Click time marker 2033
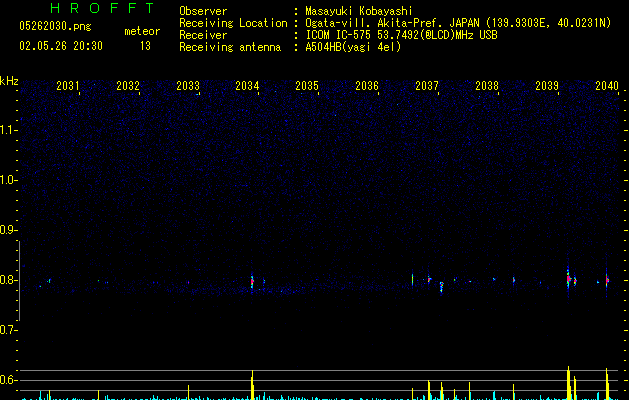Image resolution: width=629 pixels, height=400 pixels. 188,86
